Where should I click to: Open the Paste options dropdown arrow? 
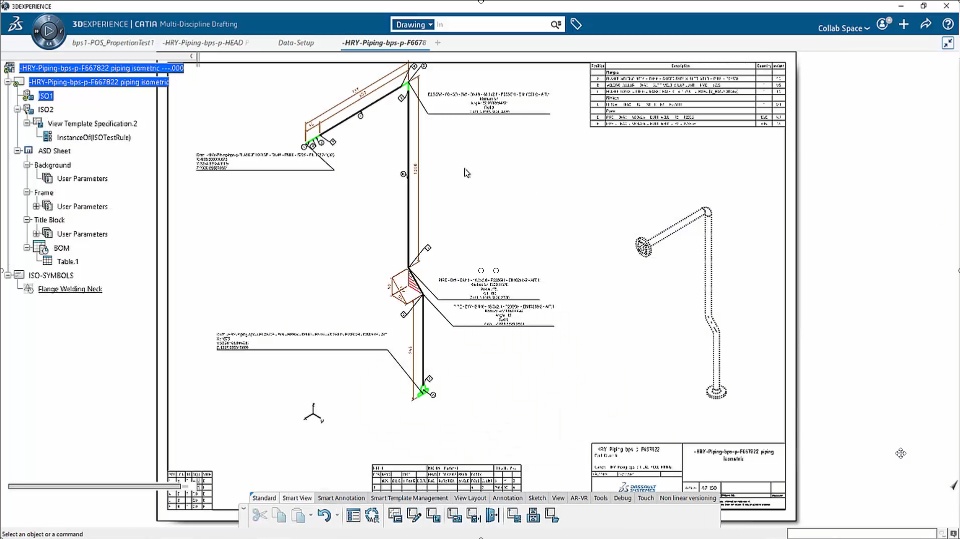pyautogui.click(x=310, y=515)
